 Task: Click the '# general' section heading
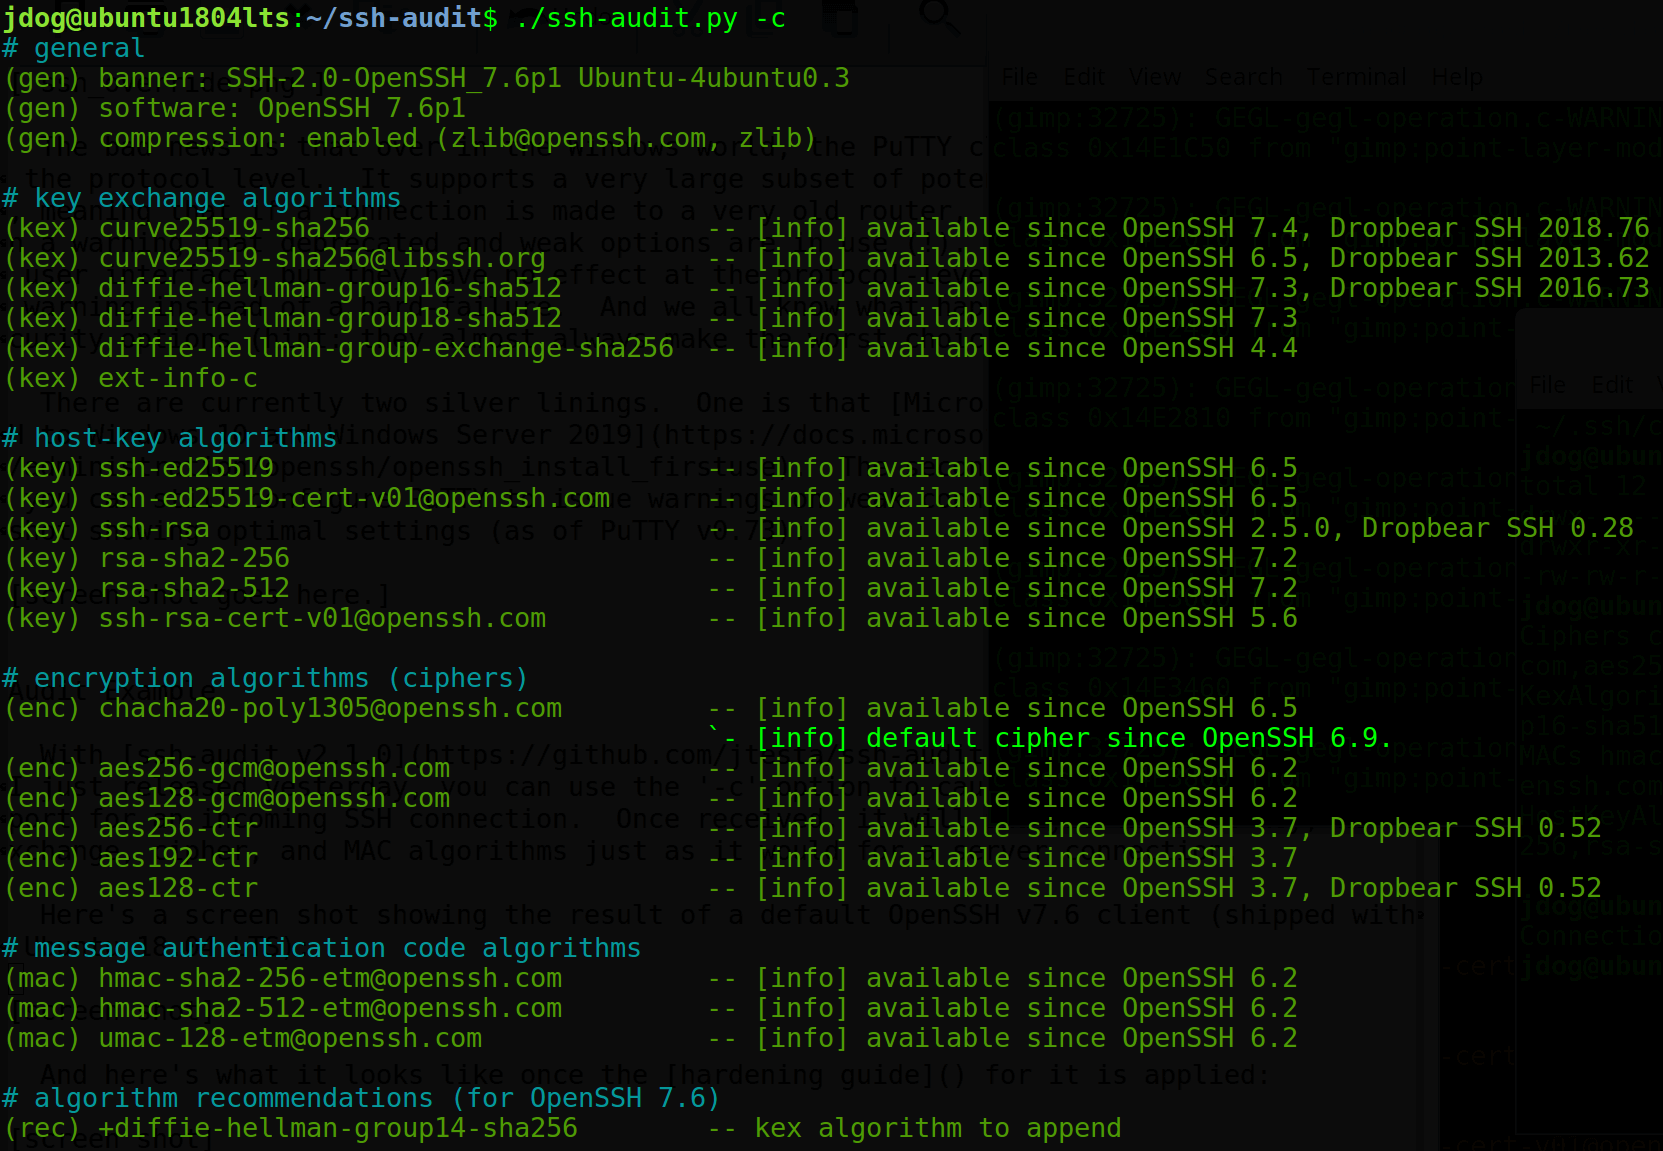pyautogui.click(x=74, y=48)
